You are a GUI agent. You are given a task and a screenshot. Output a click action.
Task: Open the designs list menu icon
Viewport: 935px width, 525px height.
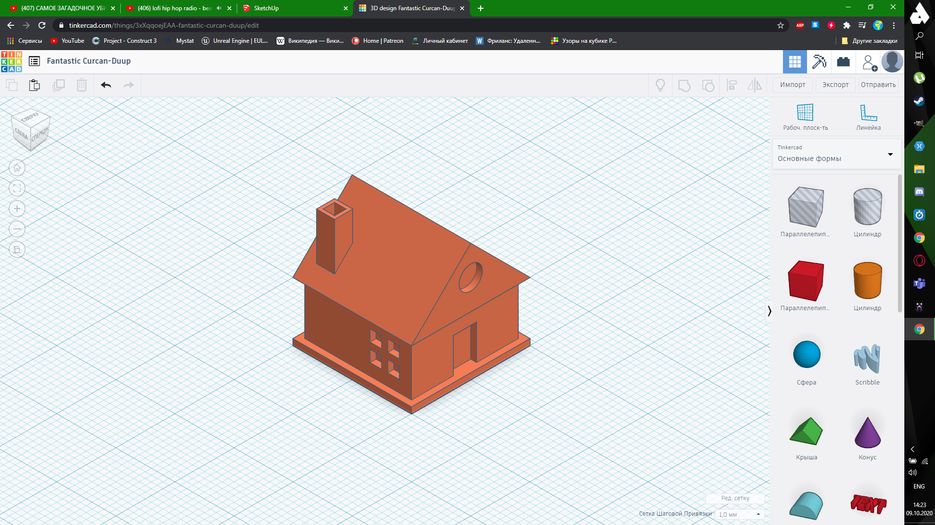coord(34,61)
